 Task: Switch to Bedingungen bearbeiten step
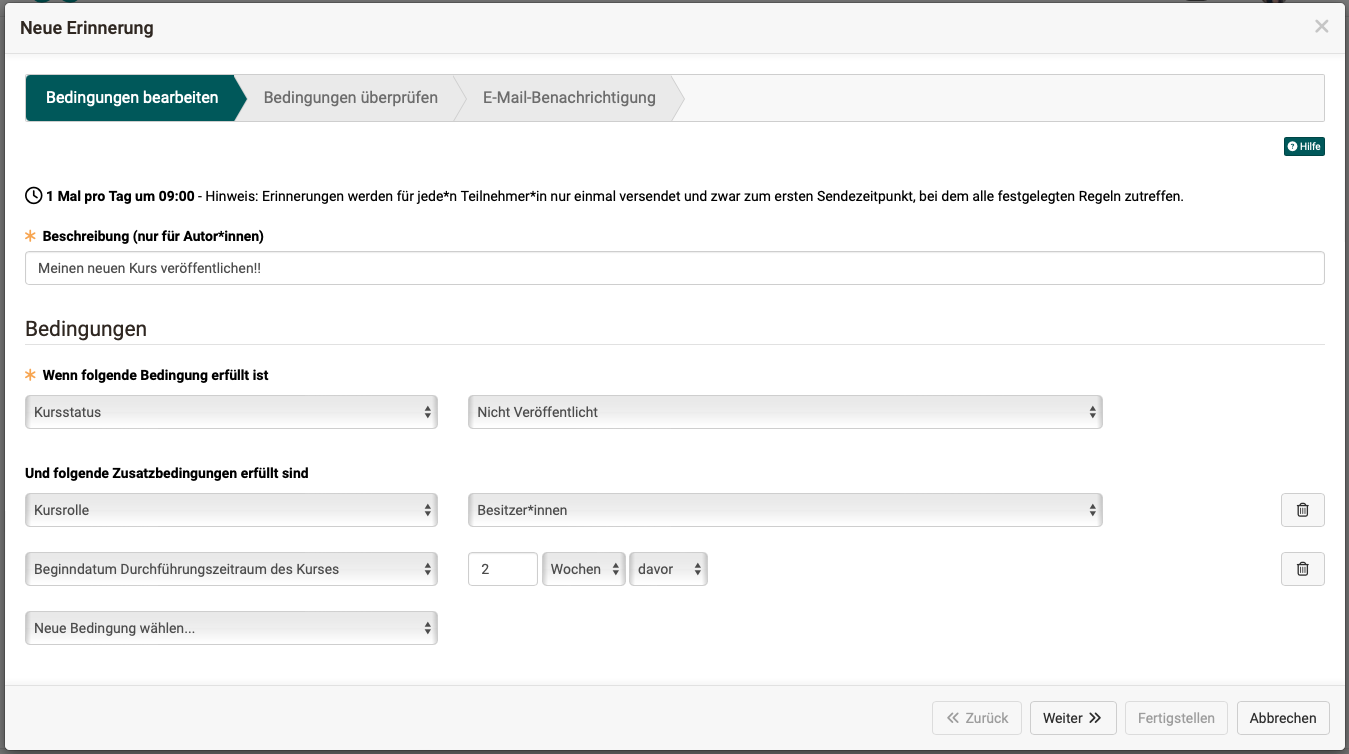click(x=132, y=98)
